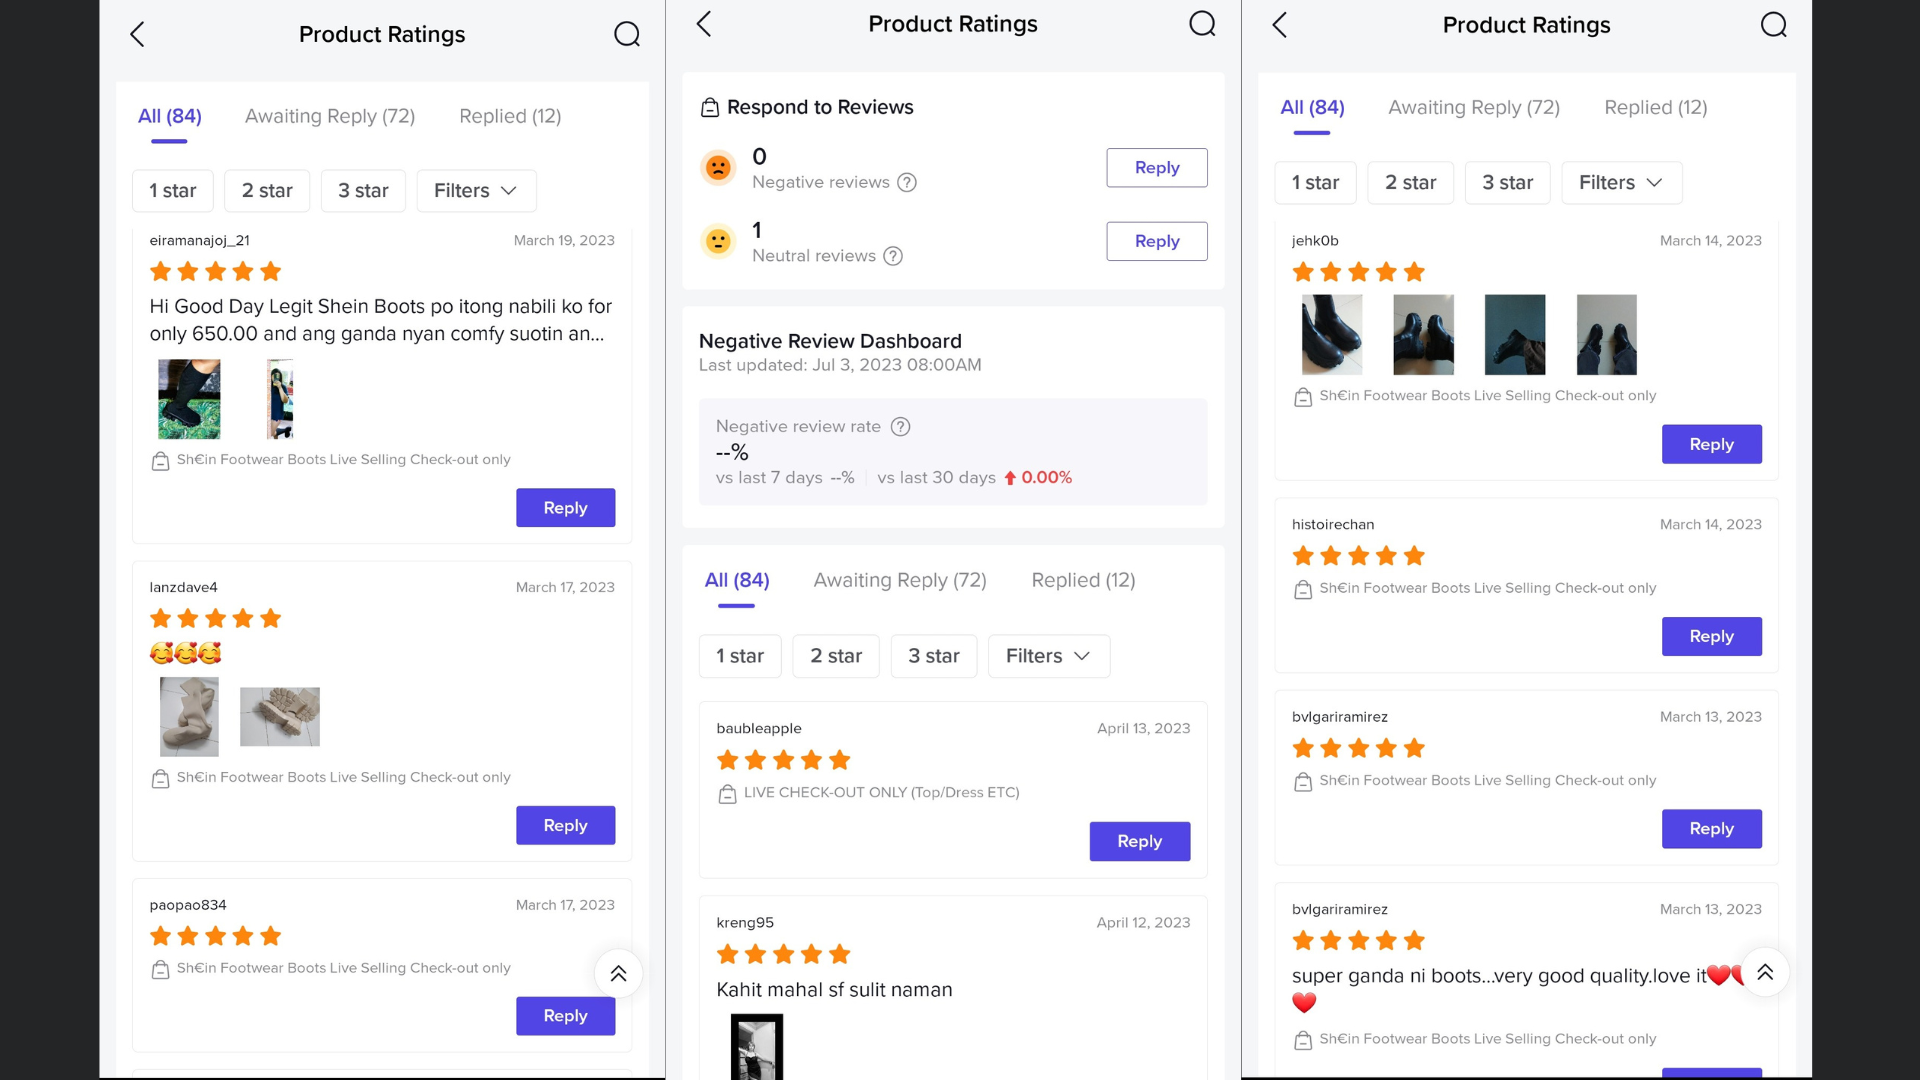Click the search icon in the right panel
The height and width of the screenshot is (1080, 1920).
[1773, 25]
